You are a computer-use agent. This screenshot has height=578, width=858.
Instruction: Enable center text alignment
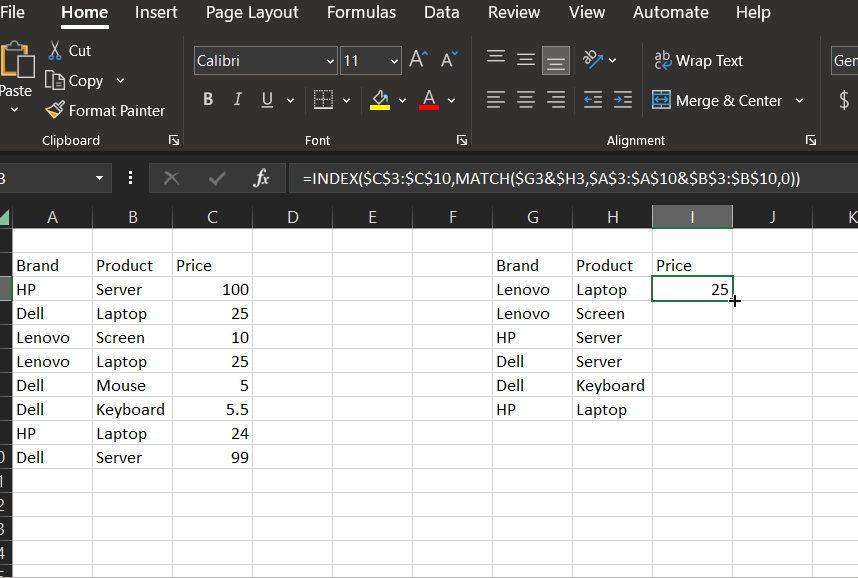525,99
